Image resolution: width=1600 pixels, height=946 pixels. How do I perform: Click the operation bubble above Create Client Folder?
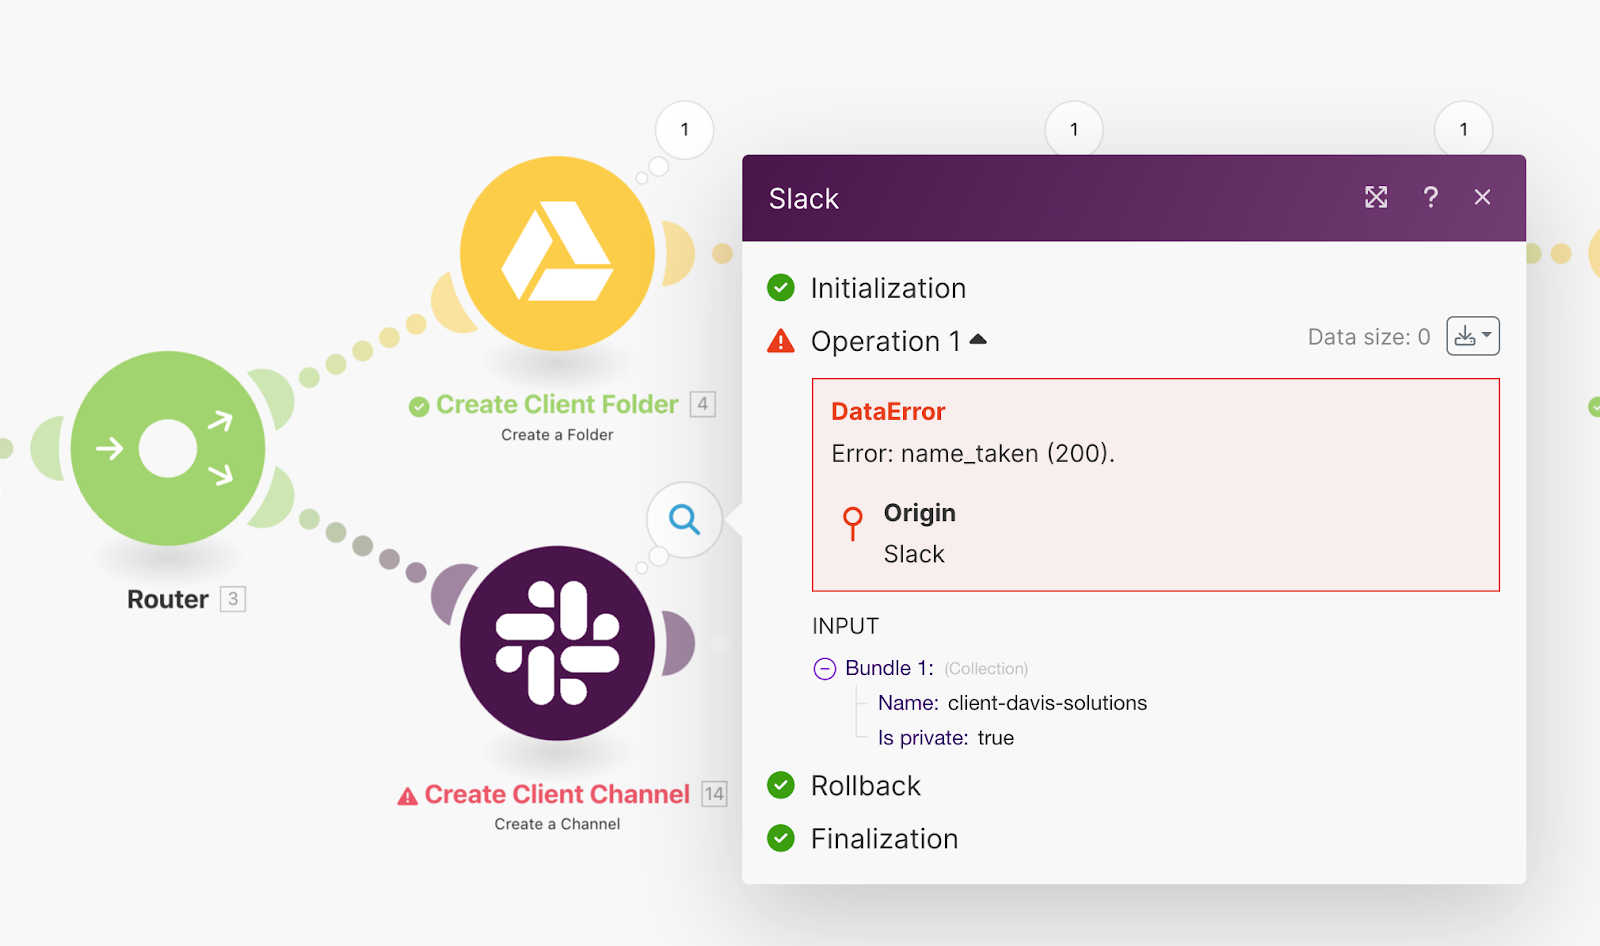coord(684,129)
